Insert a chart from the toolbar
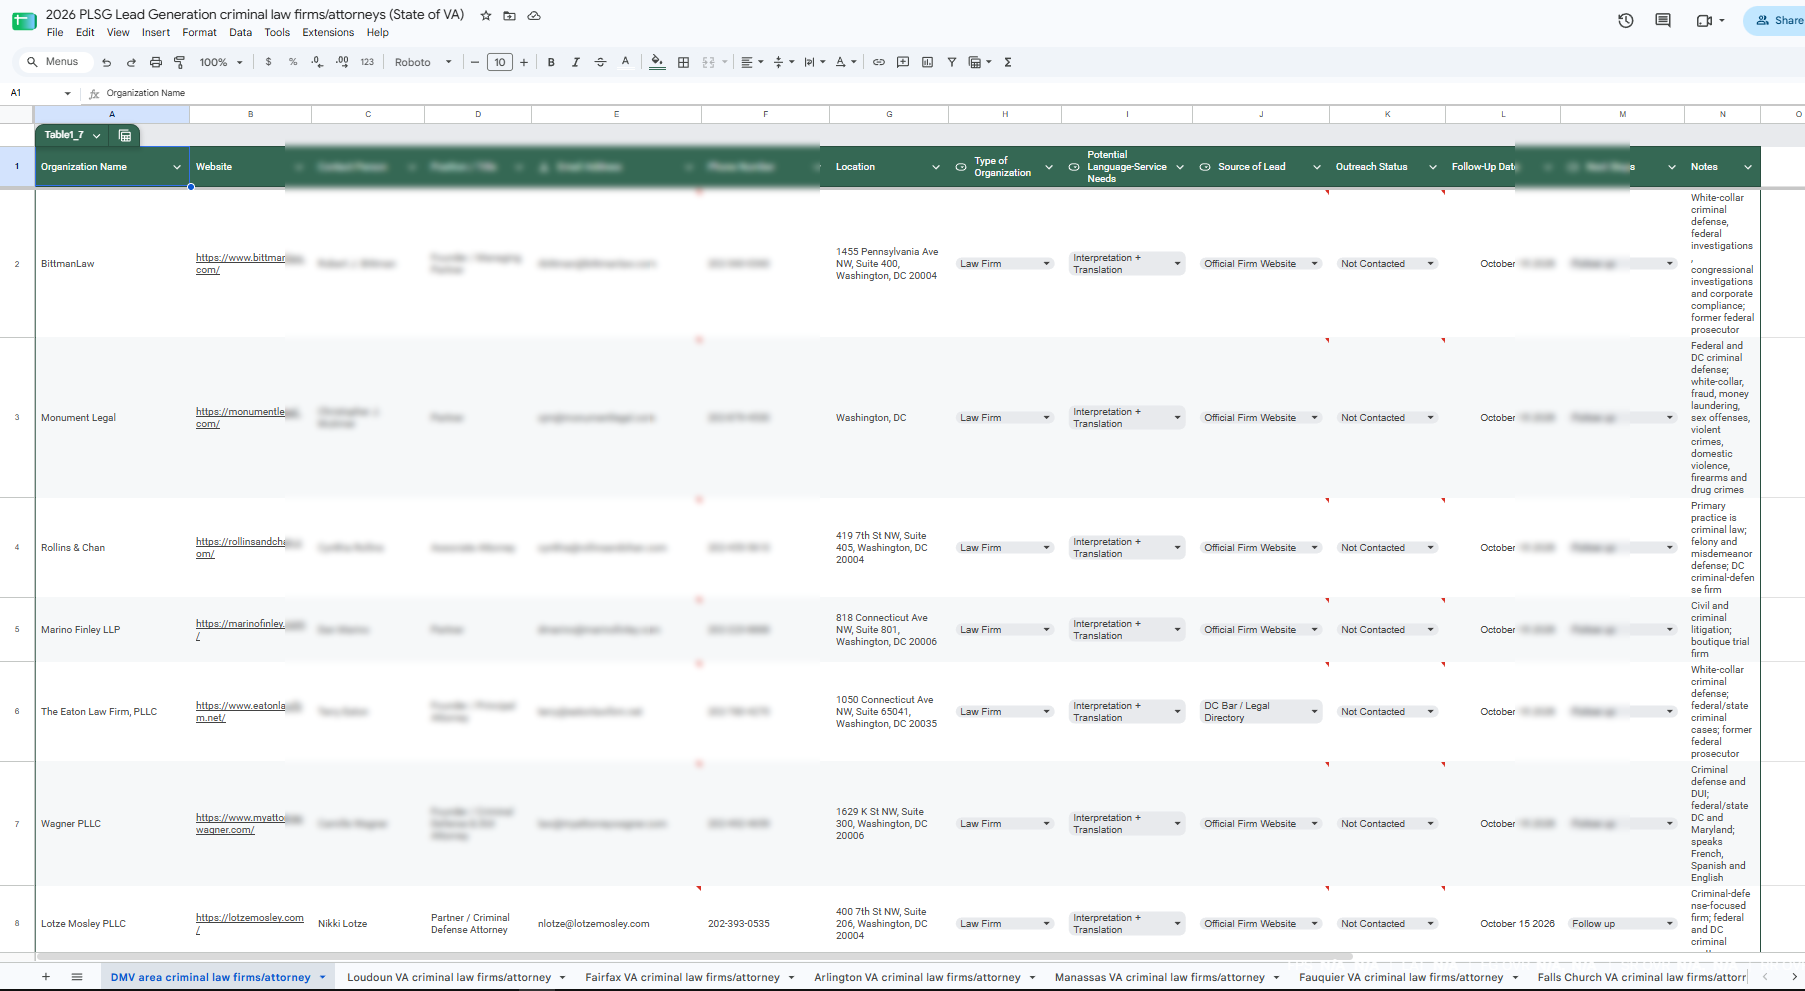 [927, 62]
